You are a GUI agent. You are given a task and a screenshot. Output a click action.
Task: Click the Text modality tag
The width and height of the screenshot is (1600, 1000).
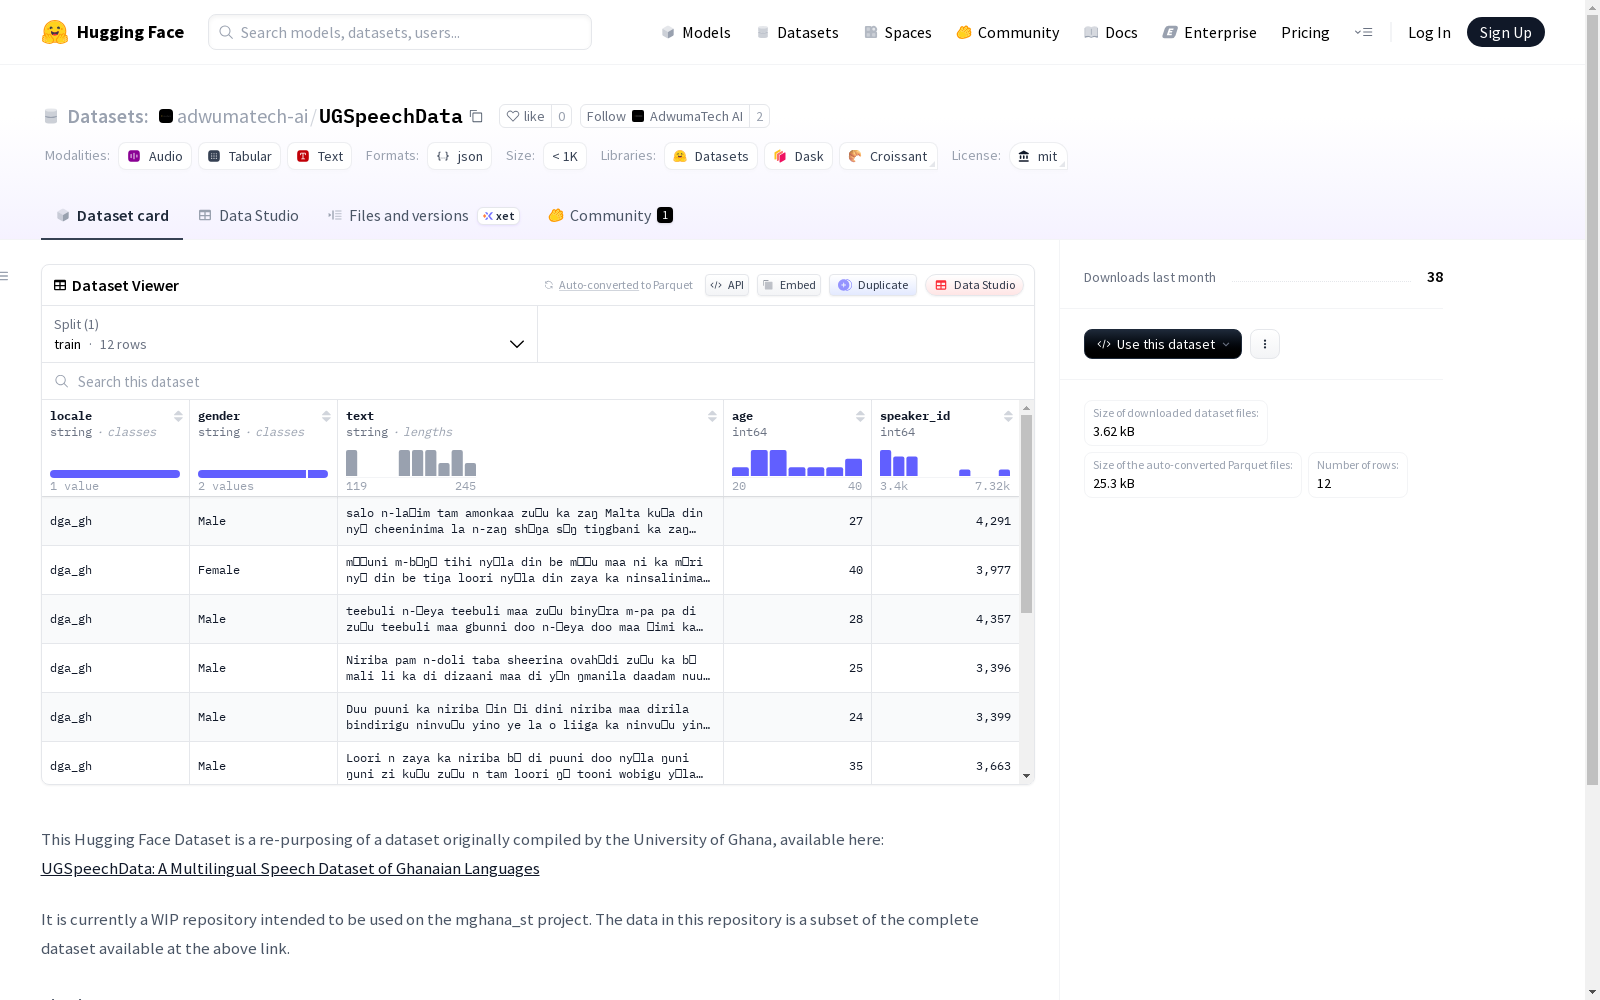(x=320, y=156)
